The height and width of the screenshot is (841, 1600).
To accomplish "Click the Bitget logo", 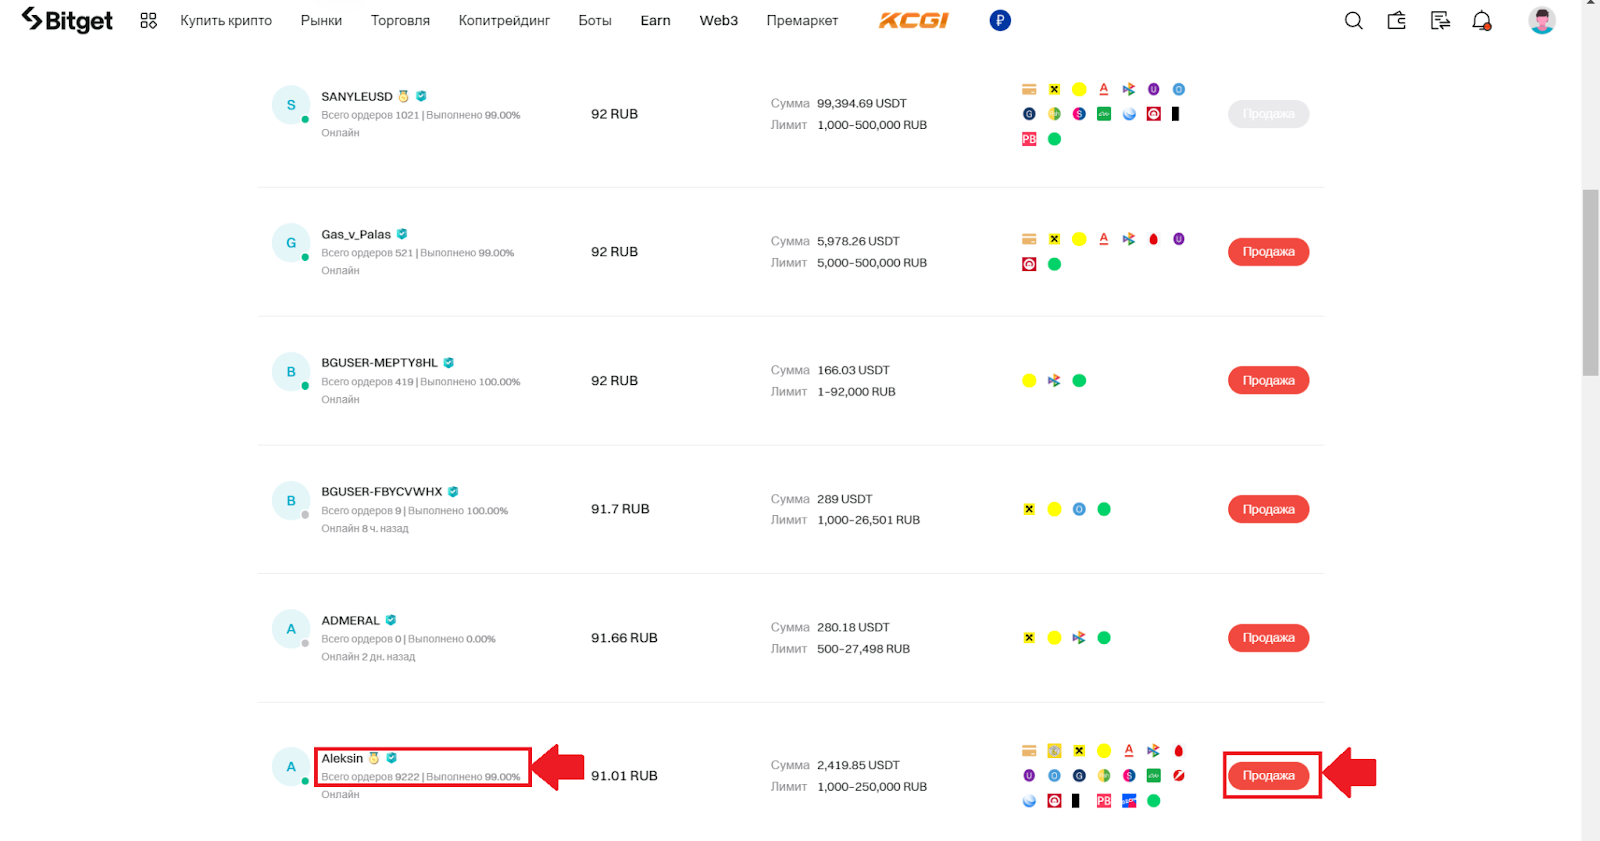I will (x=67, y=20).
